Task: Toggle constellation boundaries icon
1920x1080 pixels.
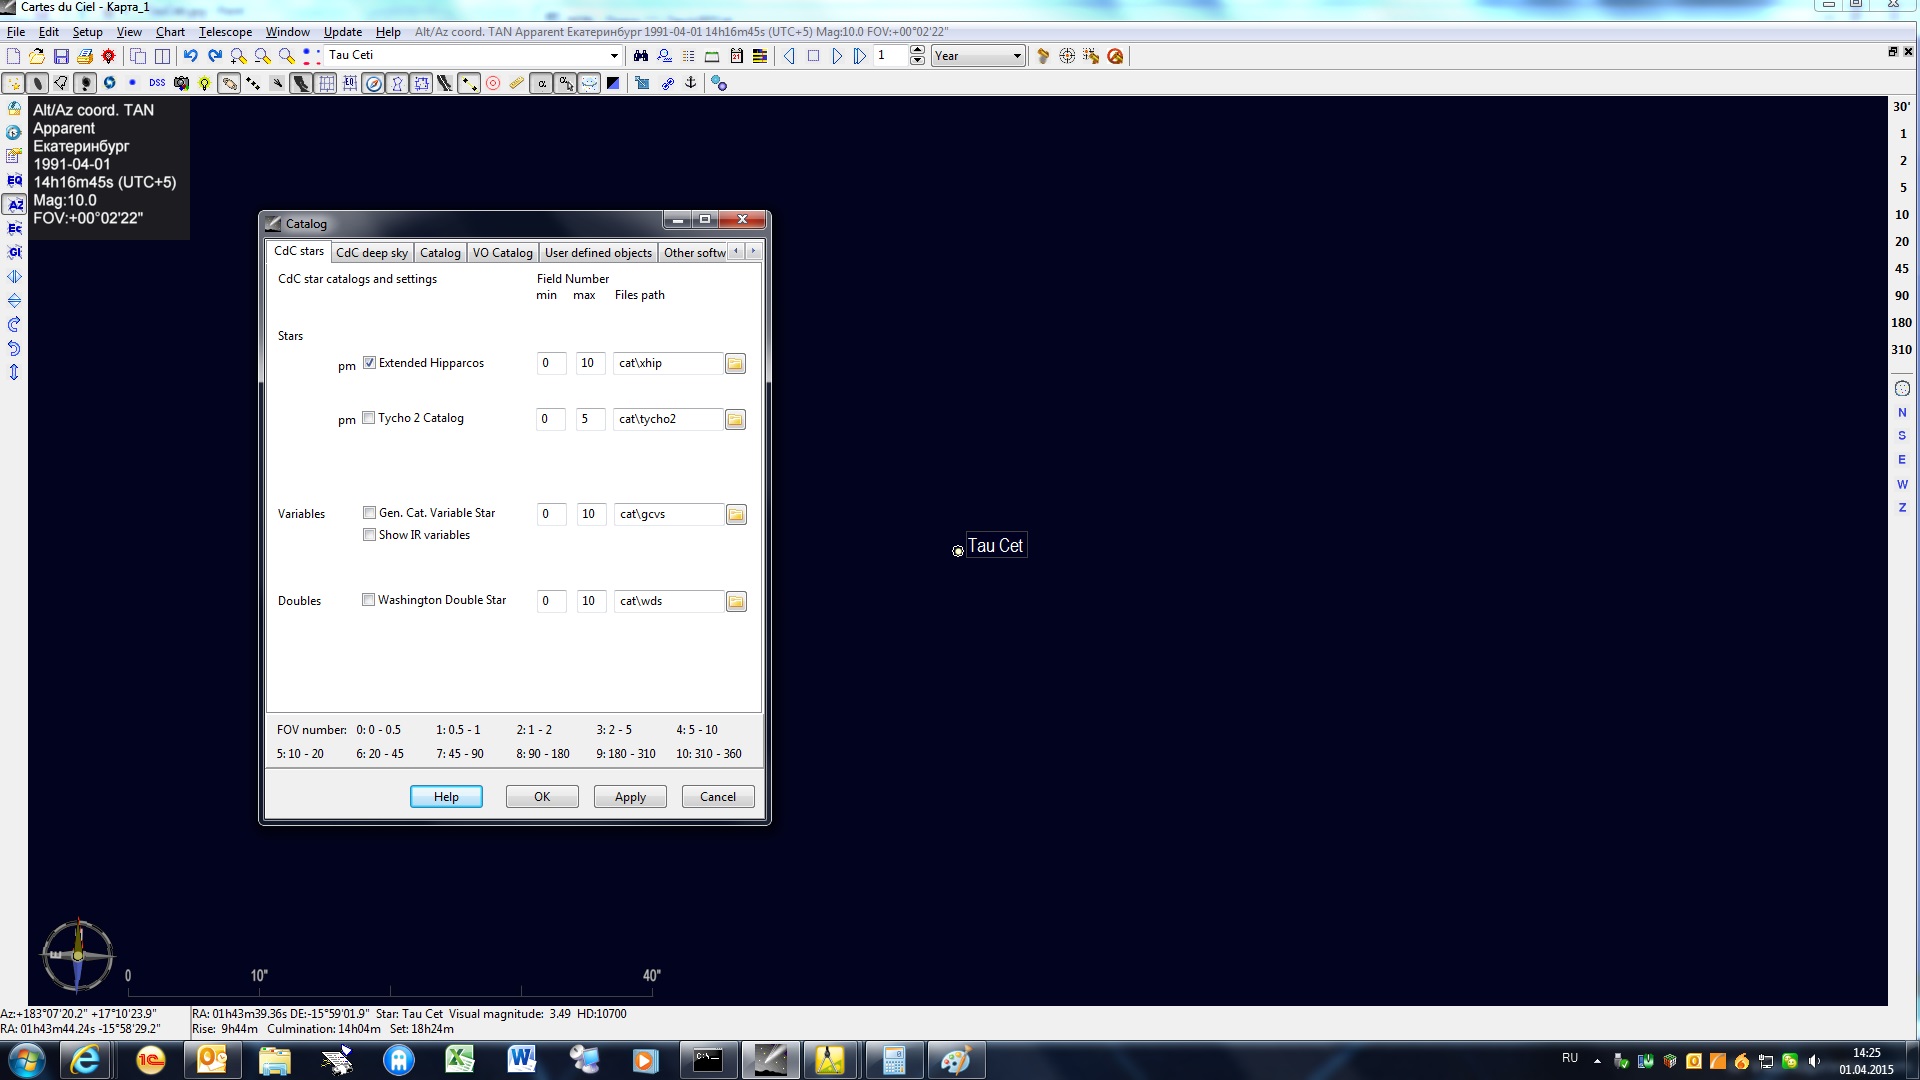Action: point(422,83)
